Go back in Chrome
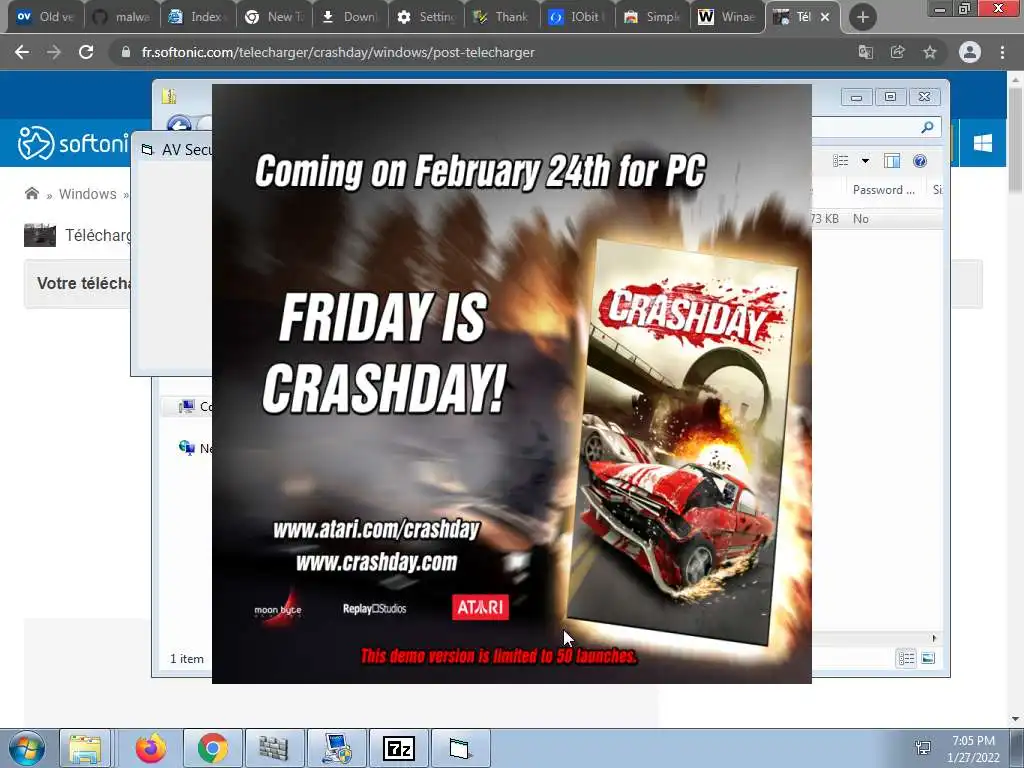Viewport: 1024px width, 768px height. tap(22, 52)
